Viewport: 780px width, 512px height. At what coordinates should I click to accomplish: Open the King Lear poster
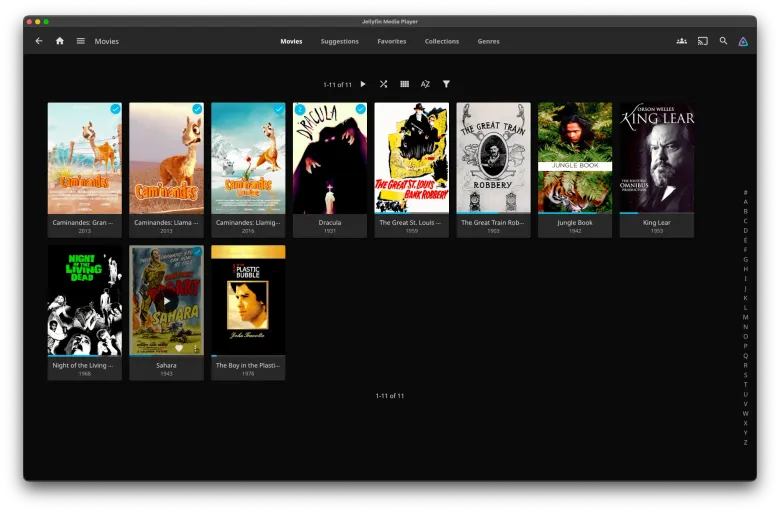click(x=657, y=158)
